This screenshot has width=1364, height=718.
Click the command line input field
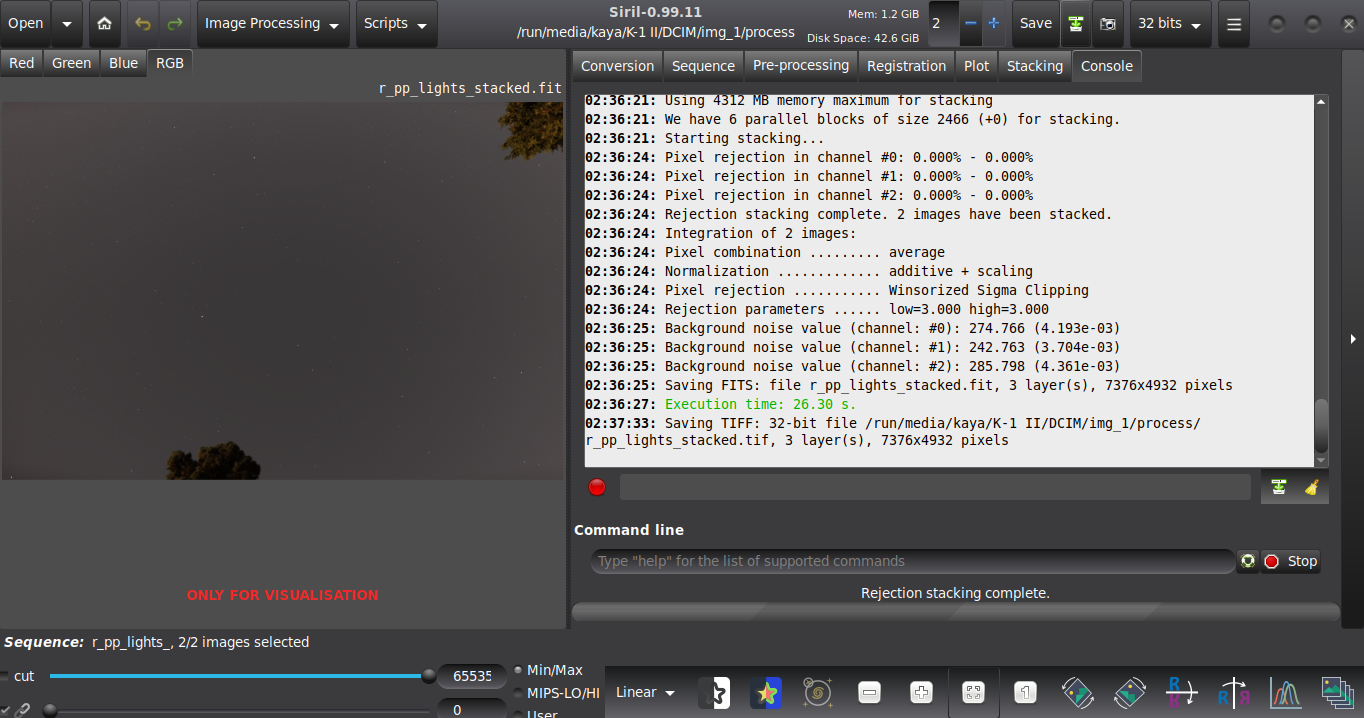coord(912,561)
